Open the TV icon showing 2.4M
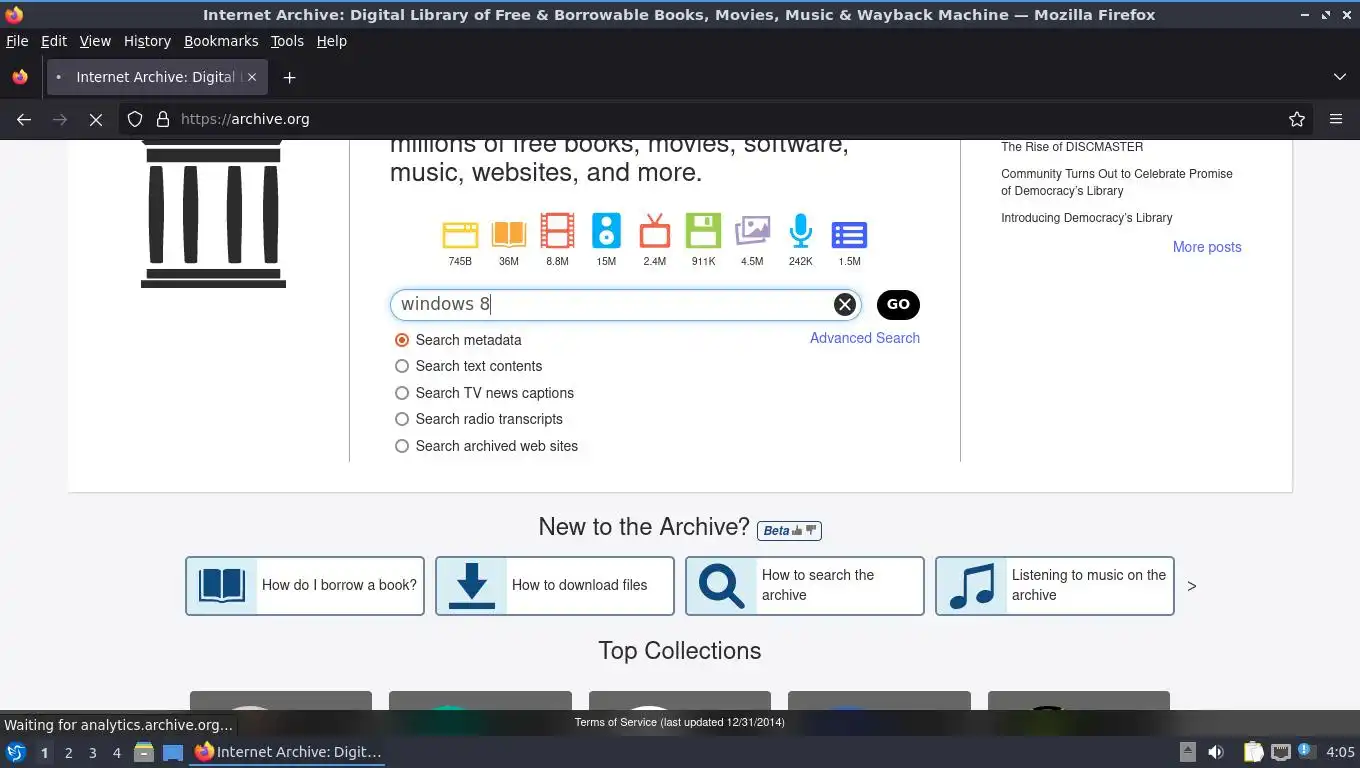1360x768 pixels. 654,231
